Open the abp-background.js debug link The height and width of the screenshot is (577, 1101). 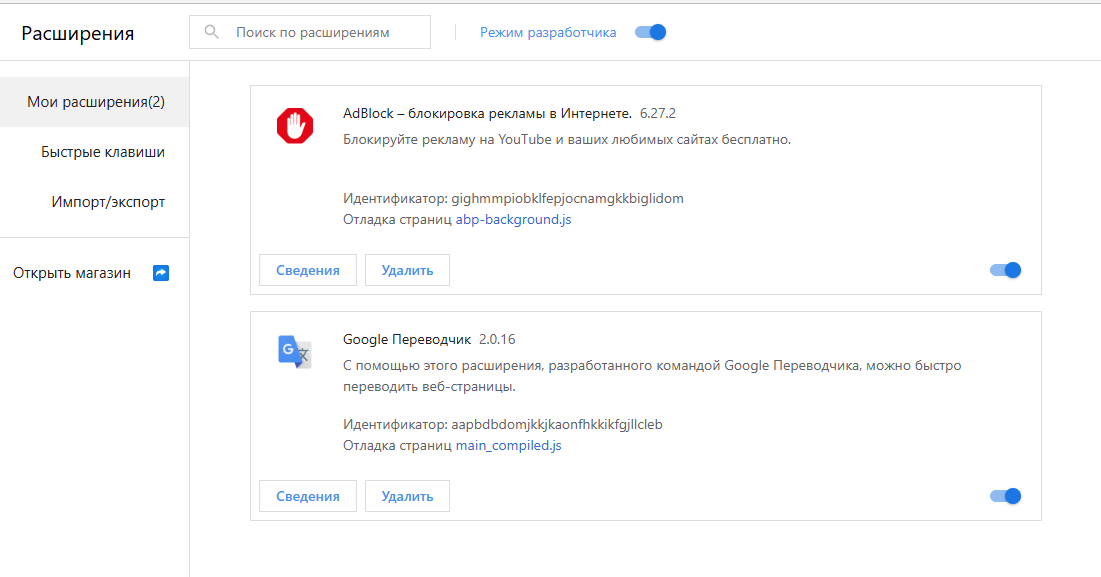[x=513, y=220]
